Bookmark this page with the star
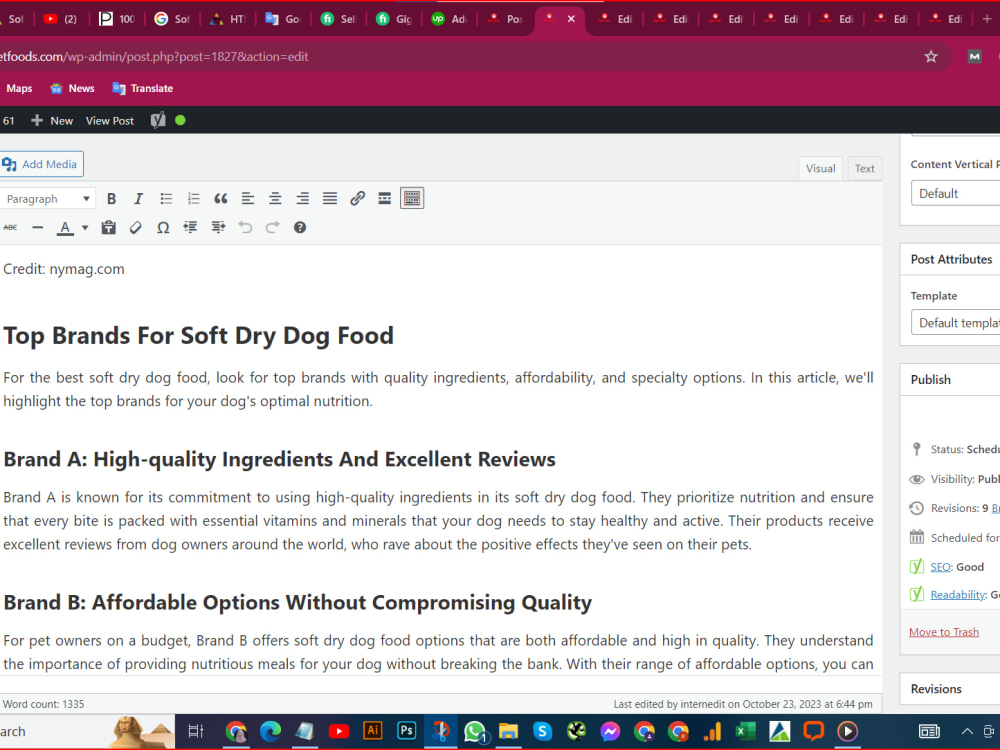Screen dimensions: 1000x750 click(x=931, y=57)
